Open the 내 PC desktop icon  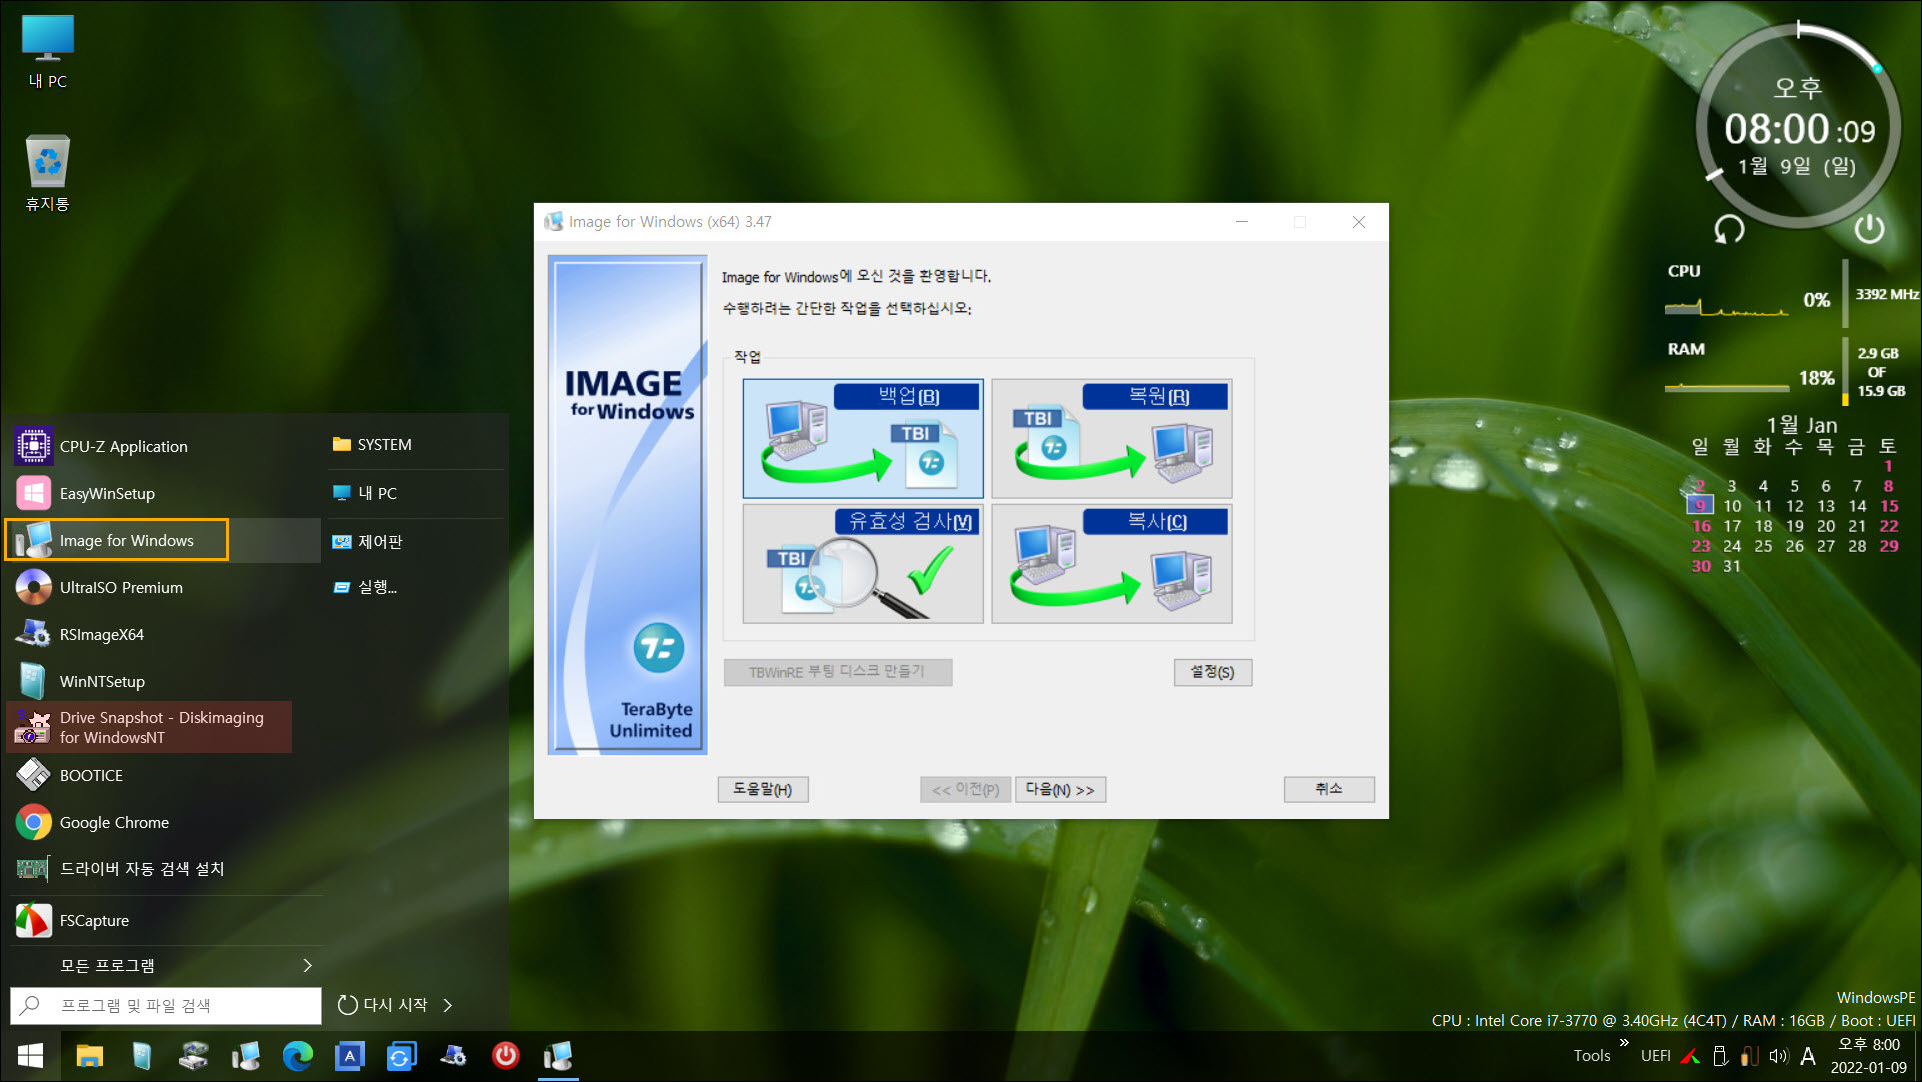tap(47, 52)
